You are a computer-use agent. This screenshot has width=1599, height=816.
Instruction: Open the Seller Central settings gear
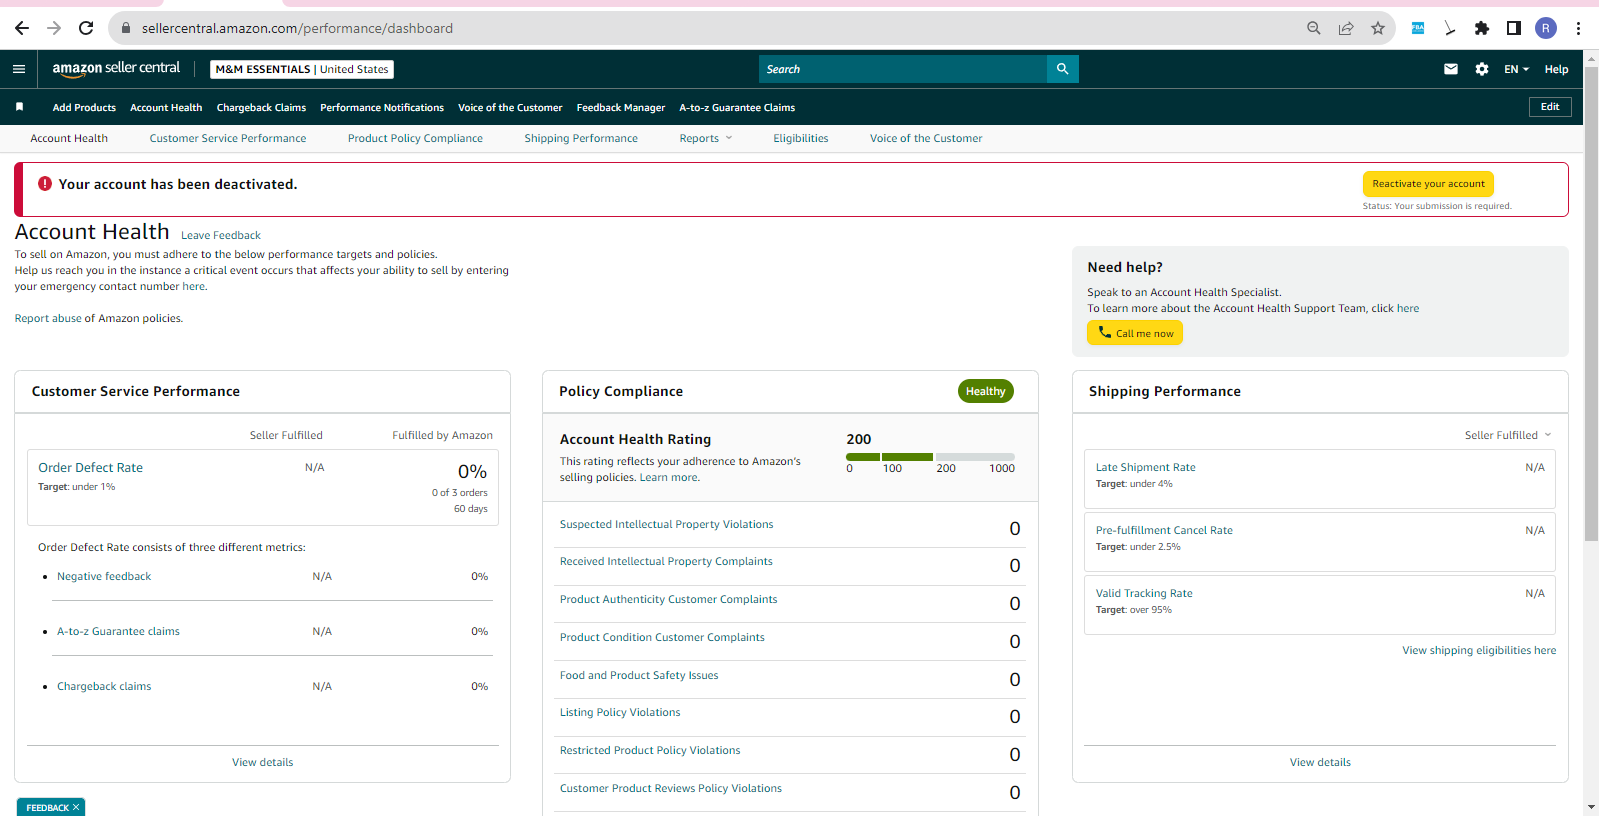[1482, 69]
